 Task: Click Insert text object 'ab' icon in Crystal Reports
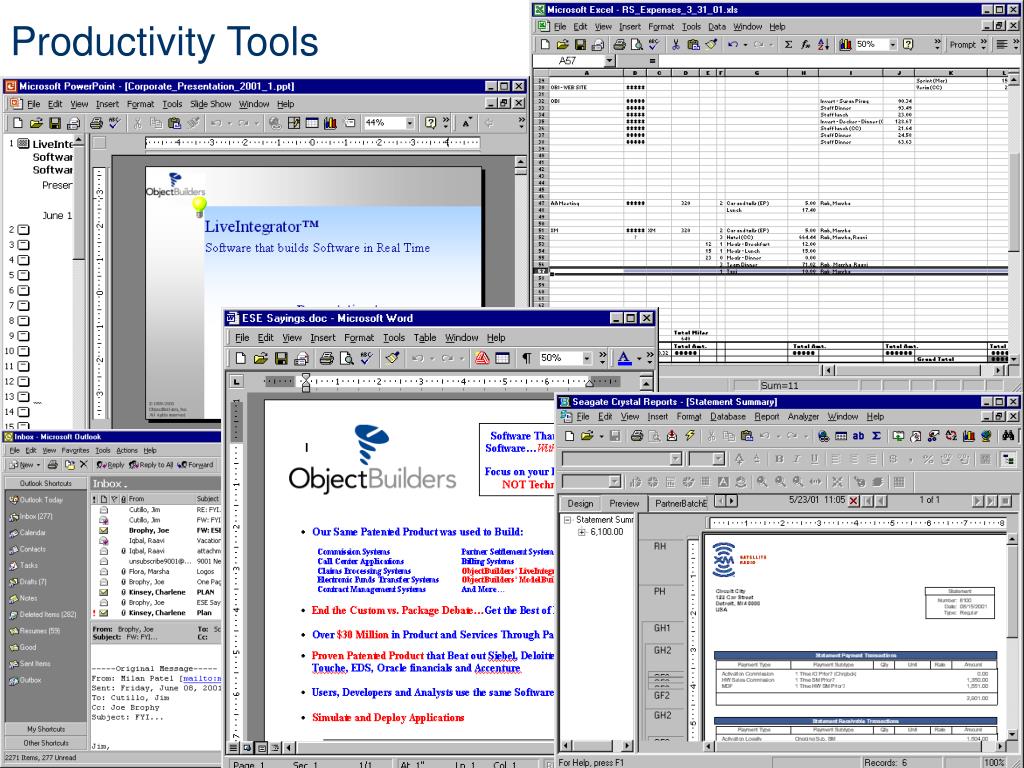point(858,436)
